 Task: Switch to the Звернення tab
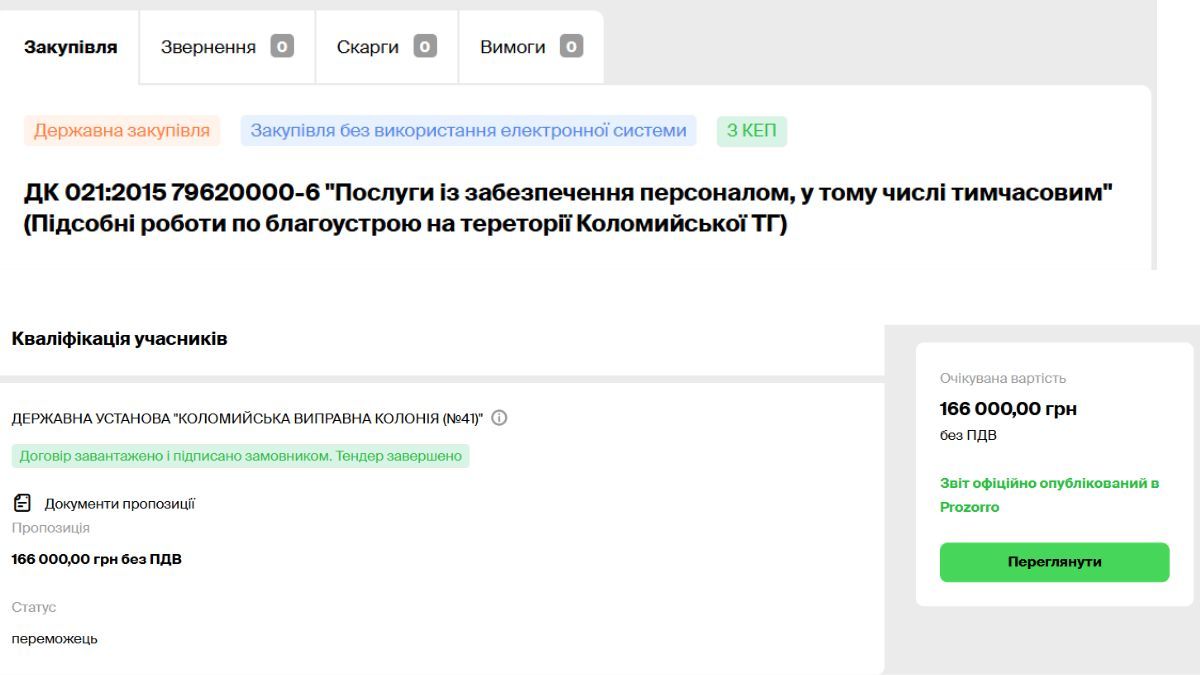(208, 47)
